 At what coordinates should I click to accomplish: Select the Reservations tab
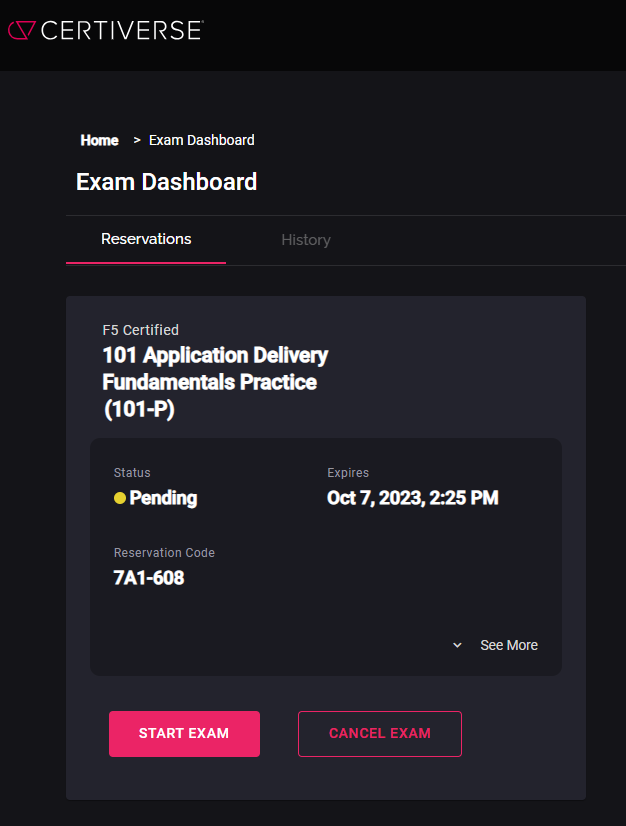pyautogui.click(x=146, y=239)
